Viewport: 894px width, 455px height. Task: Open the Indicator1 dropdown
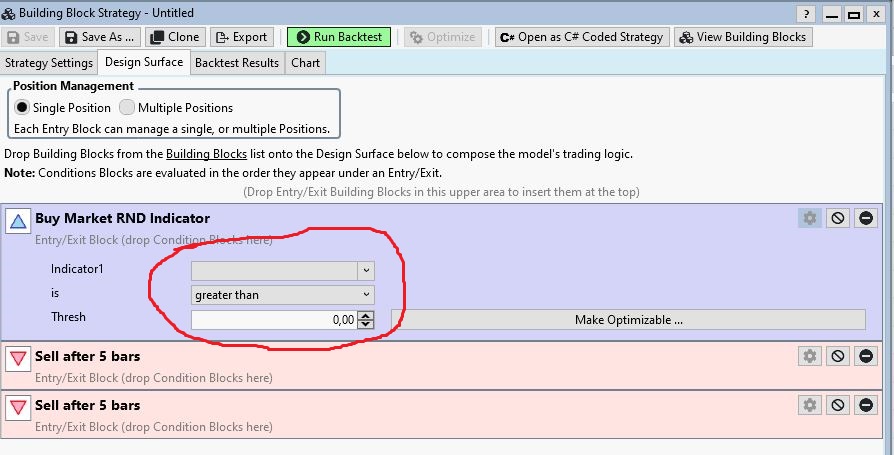(366, 270)
